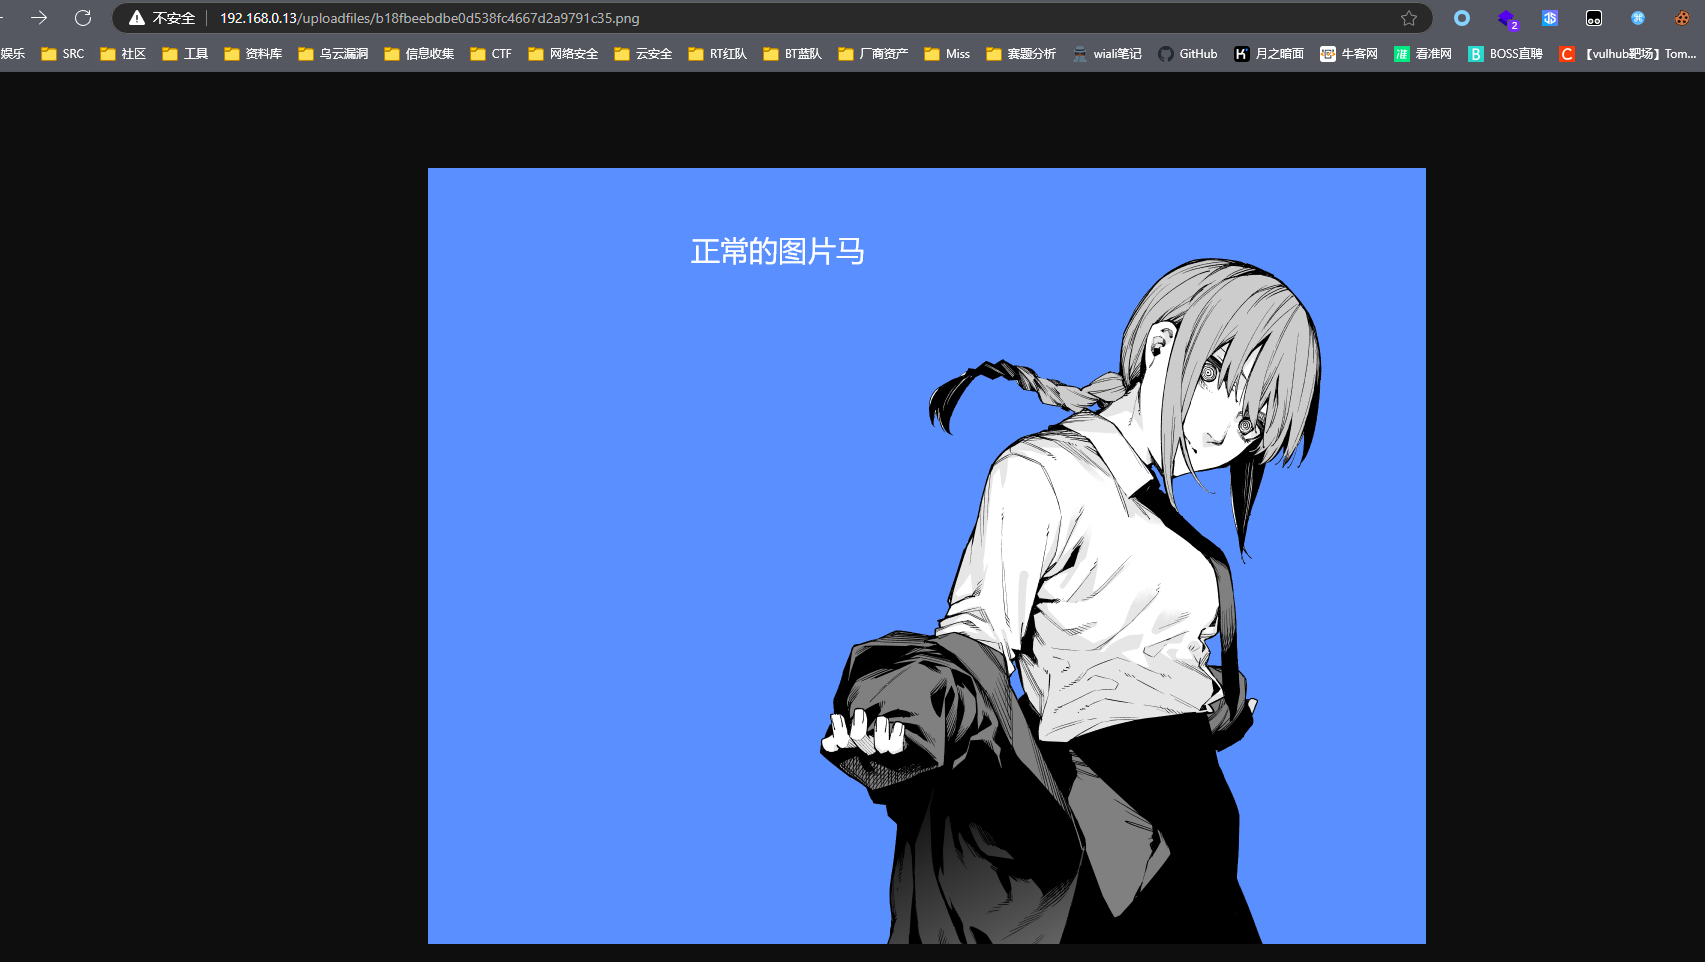Click the displayed anime image

pos(926,556)
